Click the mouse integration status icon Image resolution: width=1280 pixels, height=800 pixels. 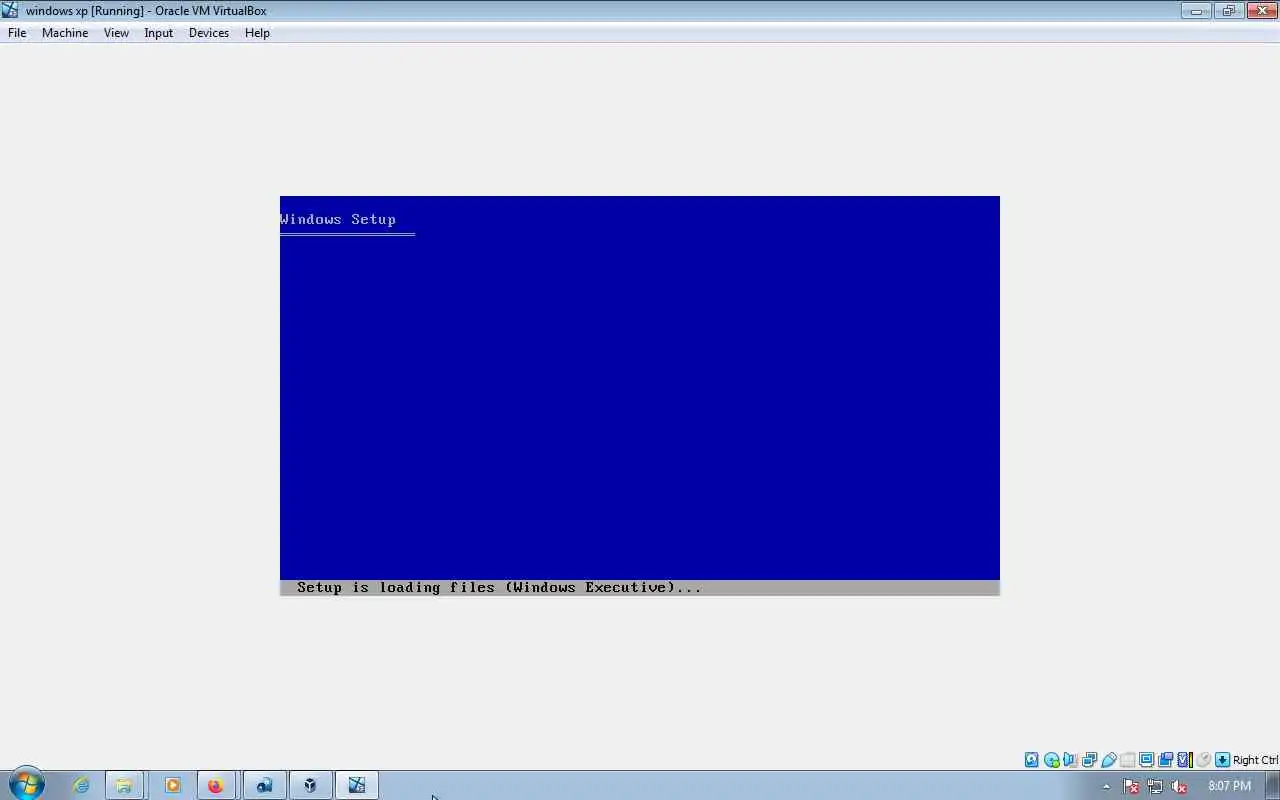coord(1204,760)
